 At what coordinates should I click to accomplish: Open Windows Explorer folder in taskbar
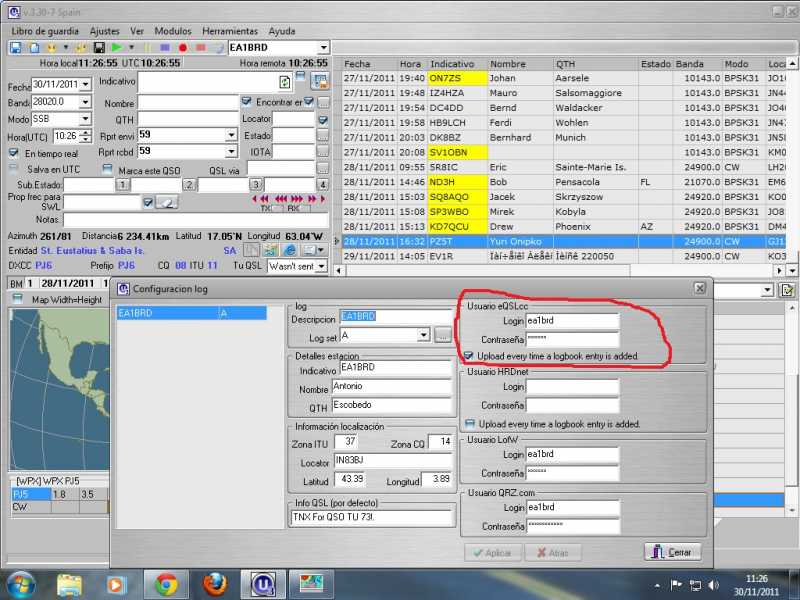coord(69,585)
